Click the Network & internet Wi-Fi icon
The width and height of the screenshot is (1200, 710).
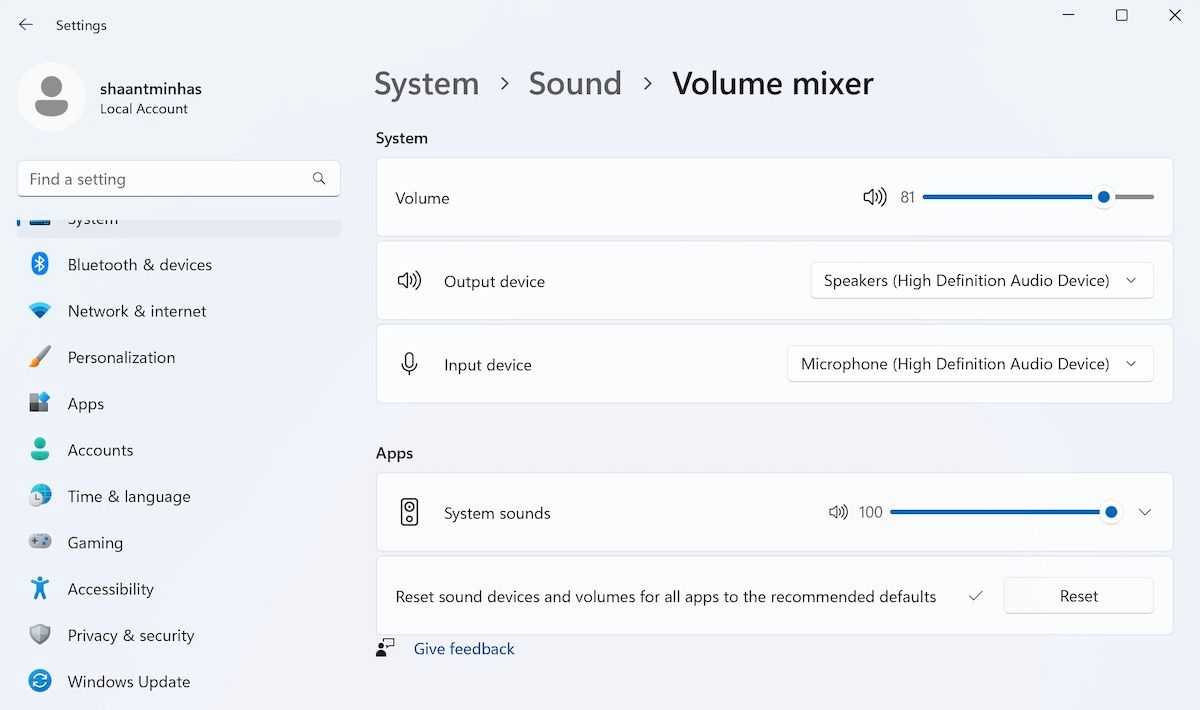click(x=40, y=311)
